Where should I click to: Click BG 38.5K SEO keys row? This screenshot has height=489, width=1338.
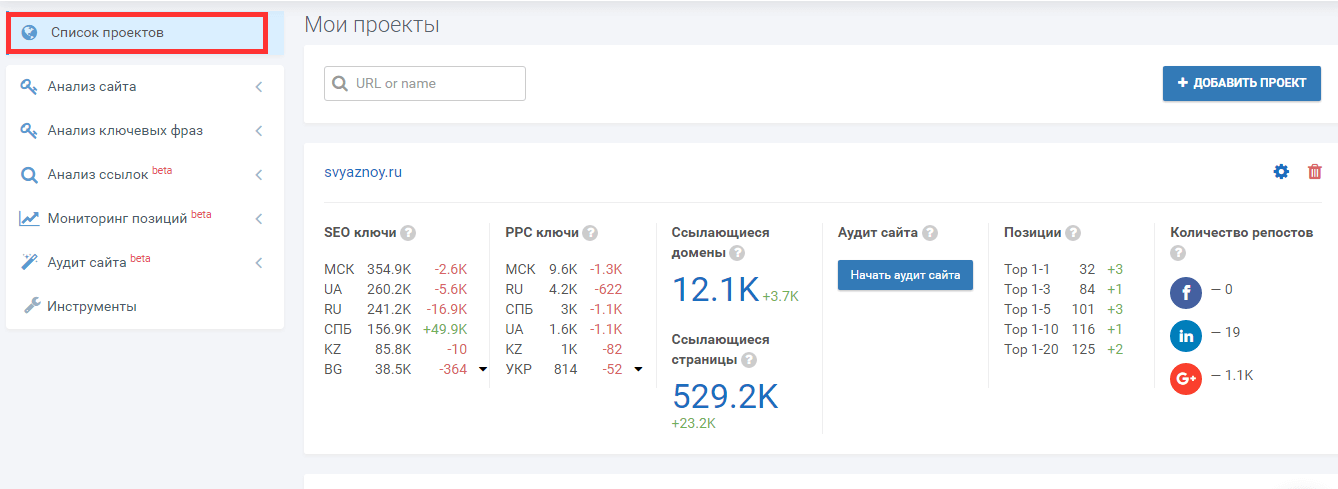(396, 369)
